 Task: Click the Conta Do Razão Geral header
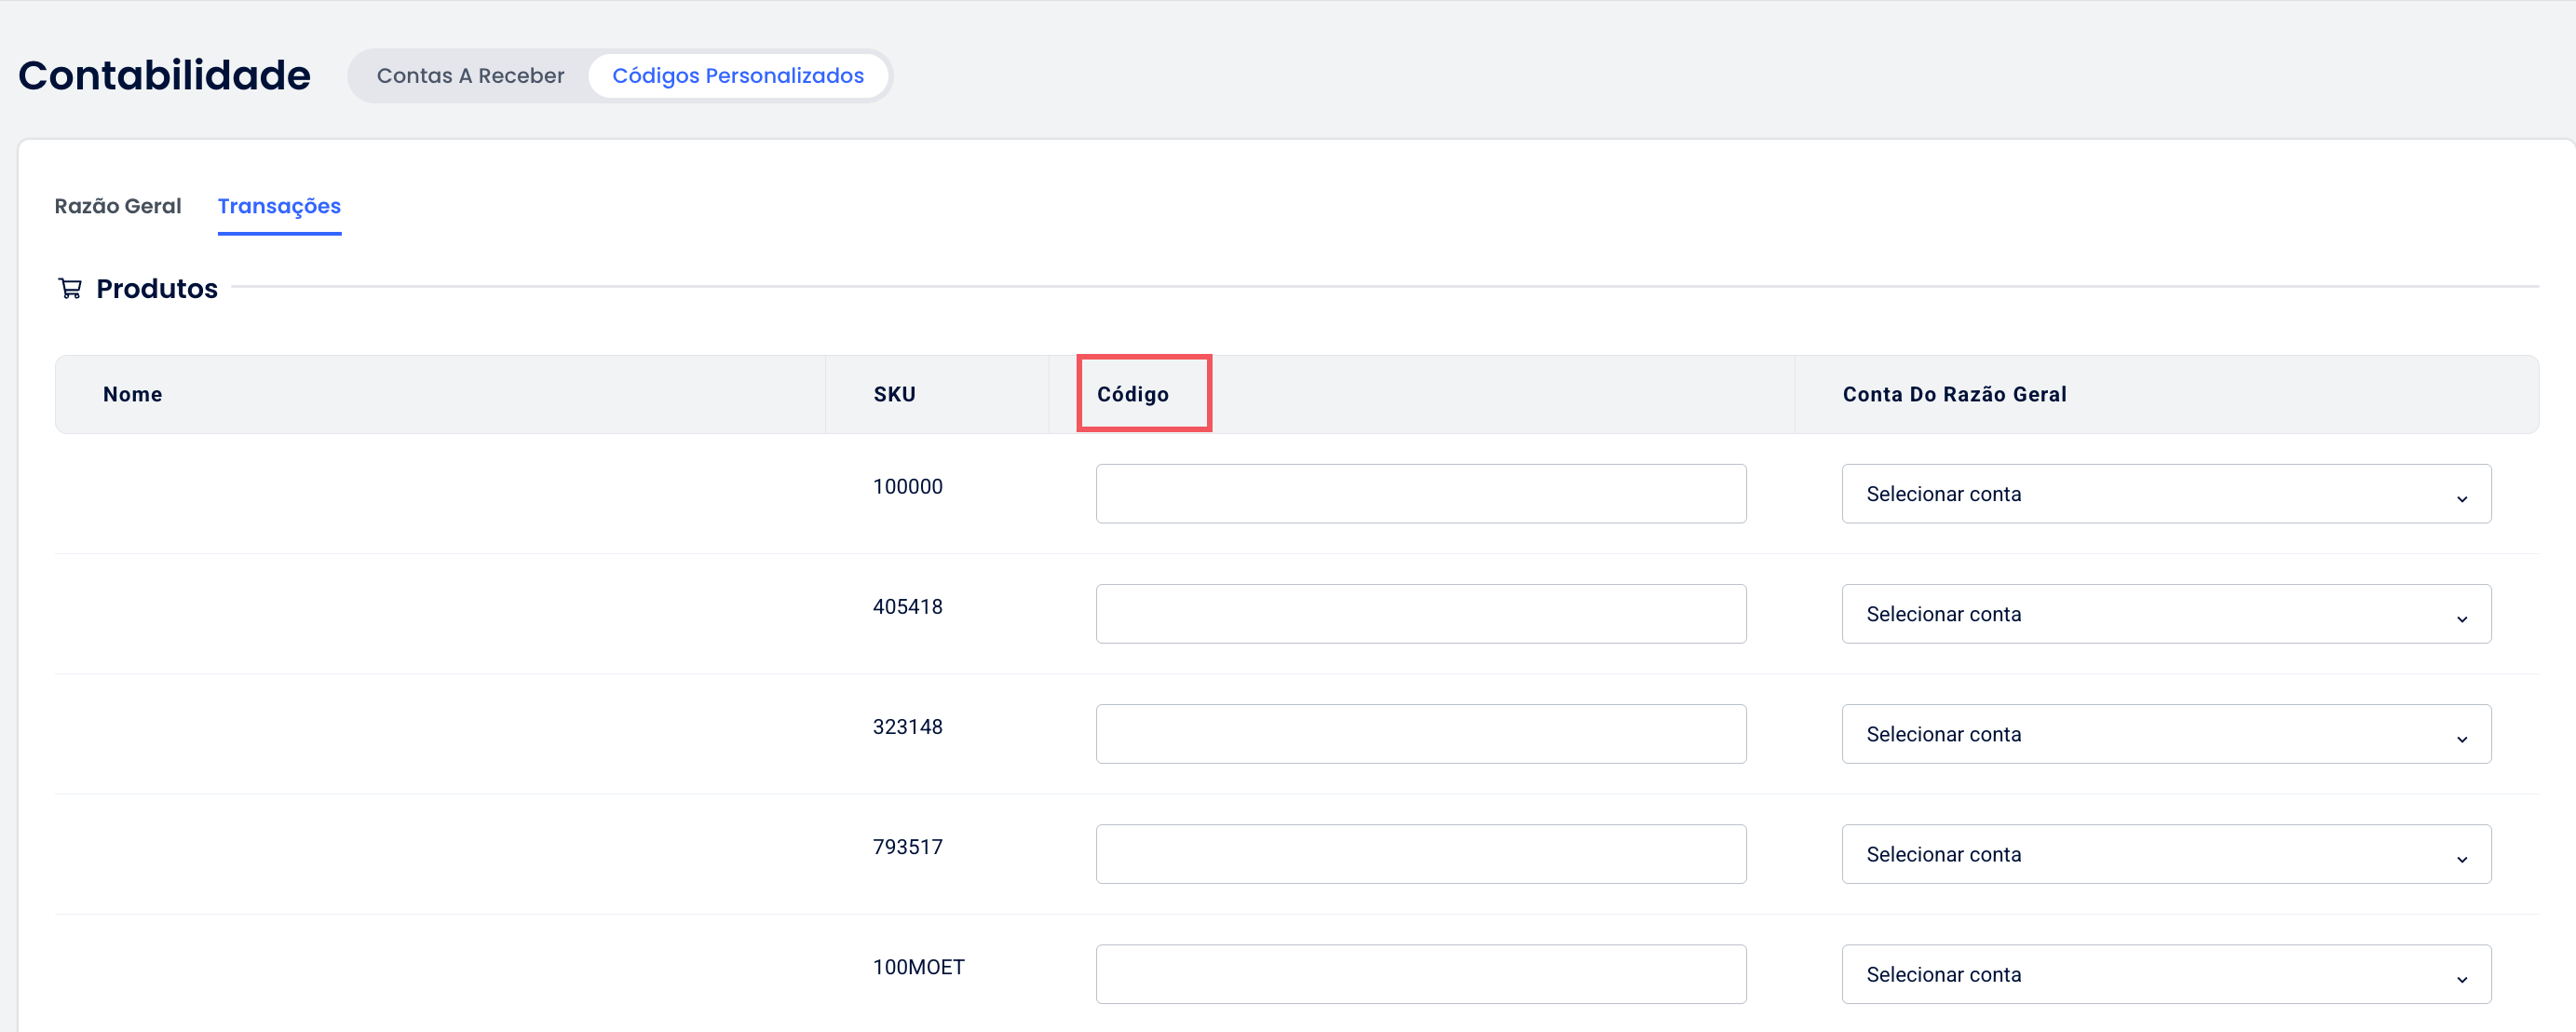1954,394
